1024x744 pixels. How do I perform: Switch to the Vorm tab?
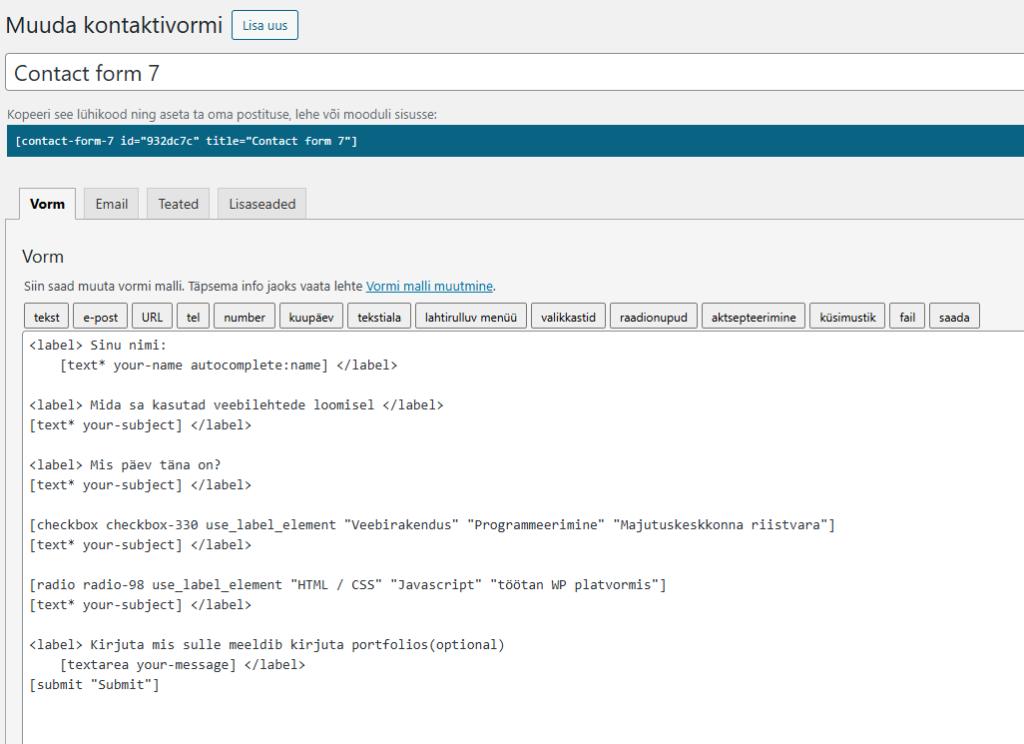(x=47, y=204)
